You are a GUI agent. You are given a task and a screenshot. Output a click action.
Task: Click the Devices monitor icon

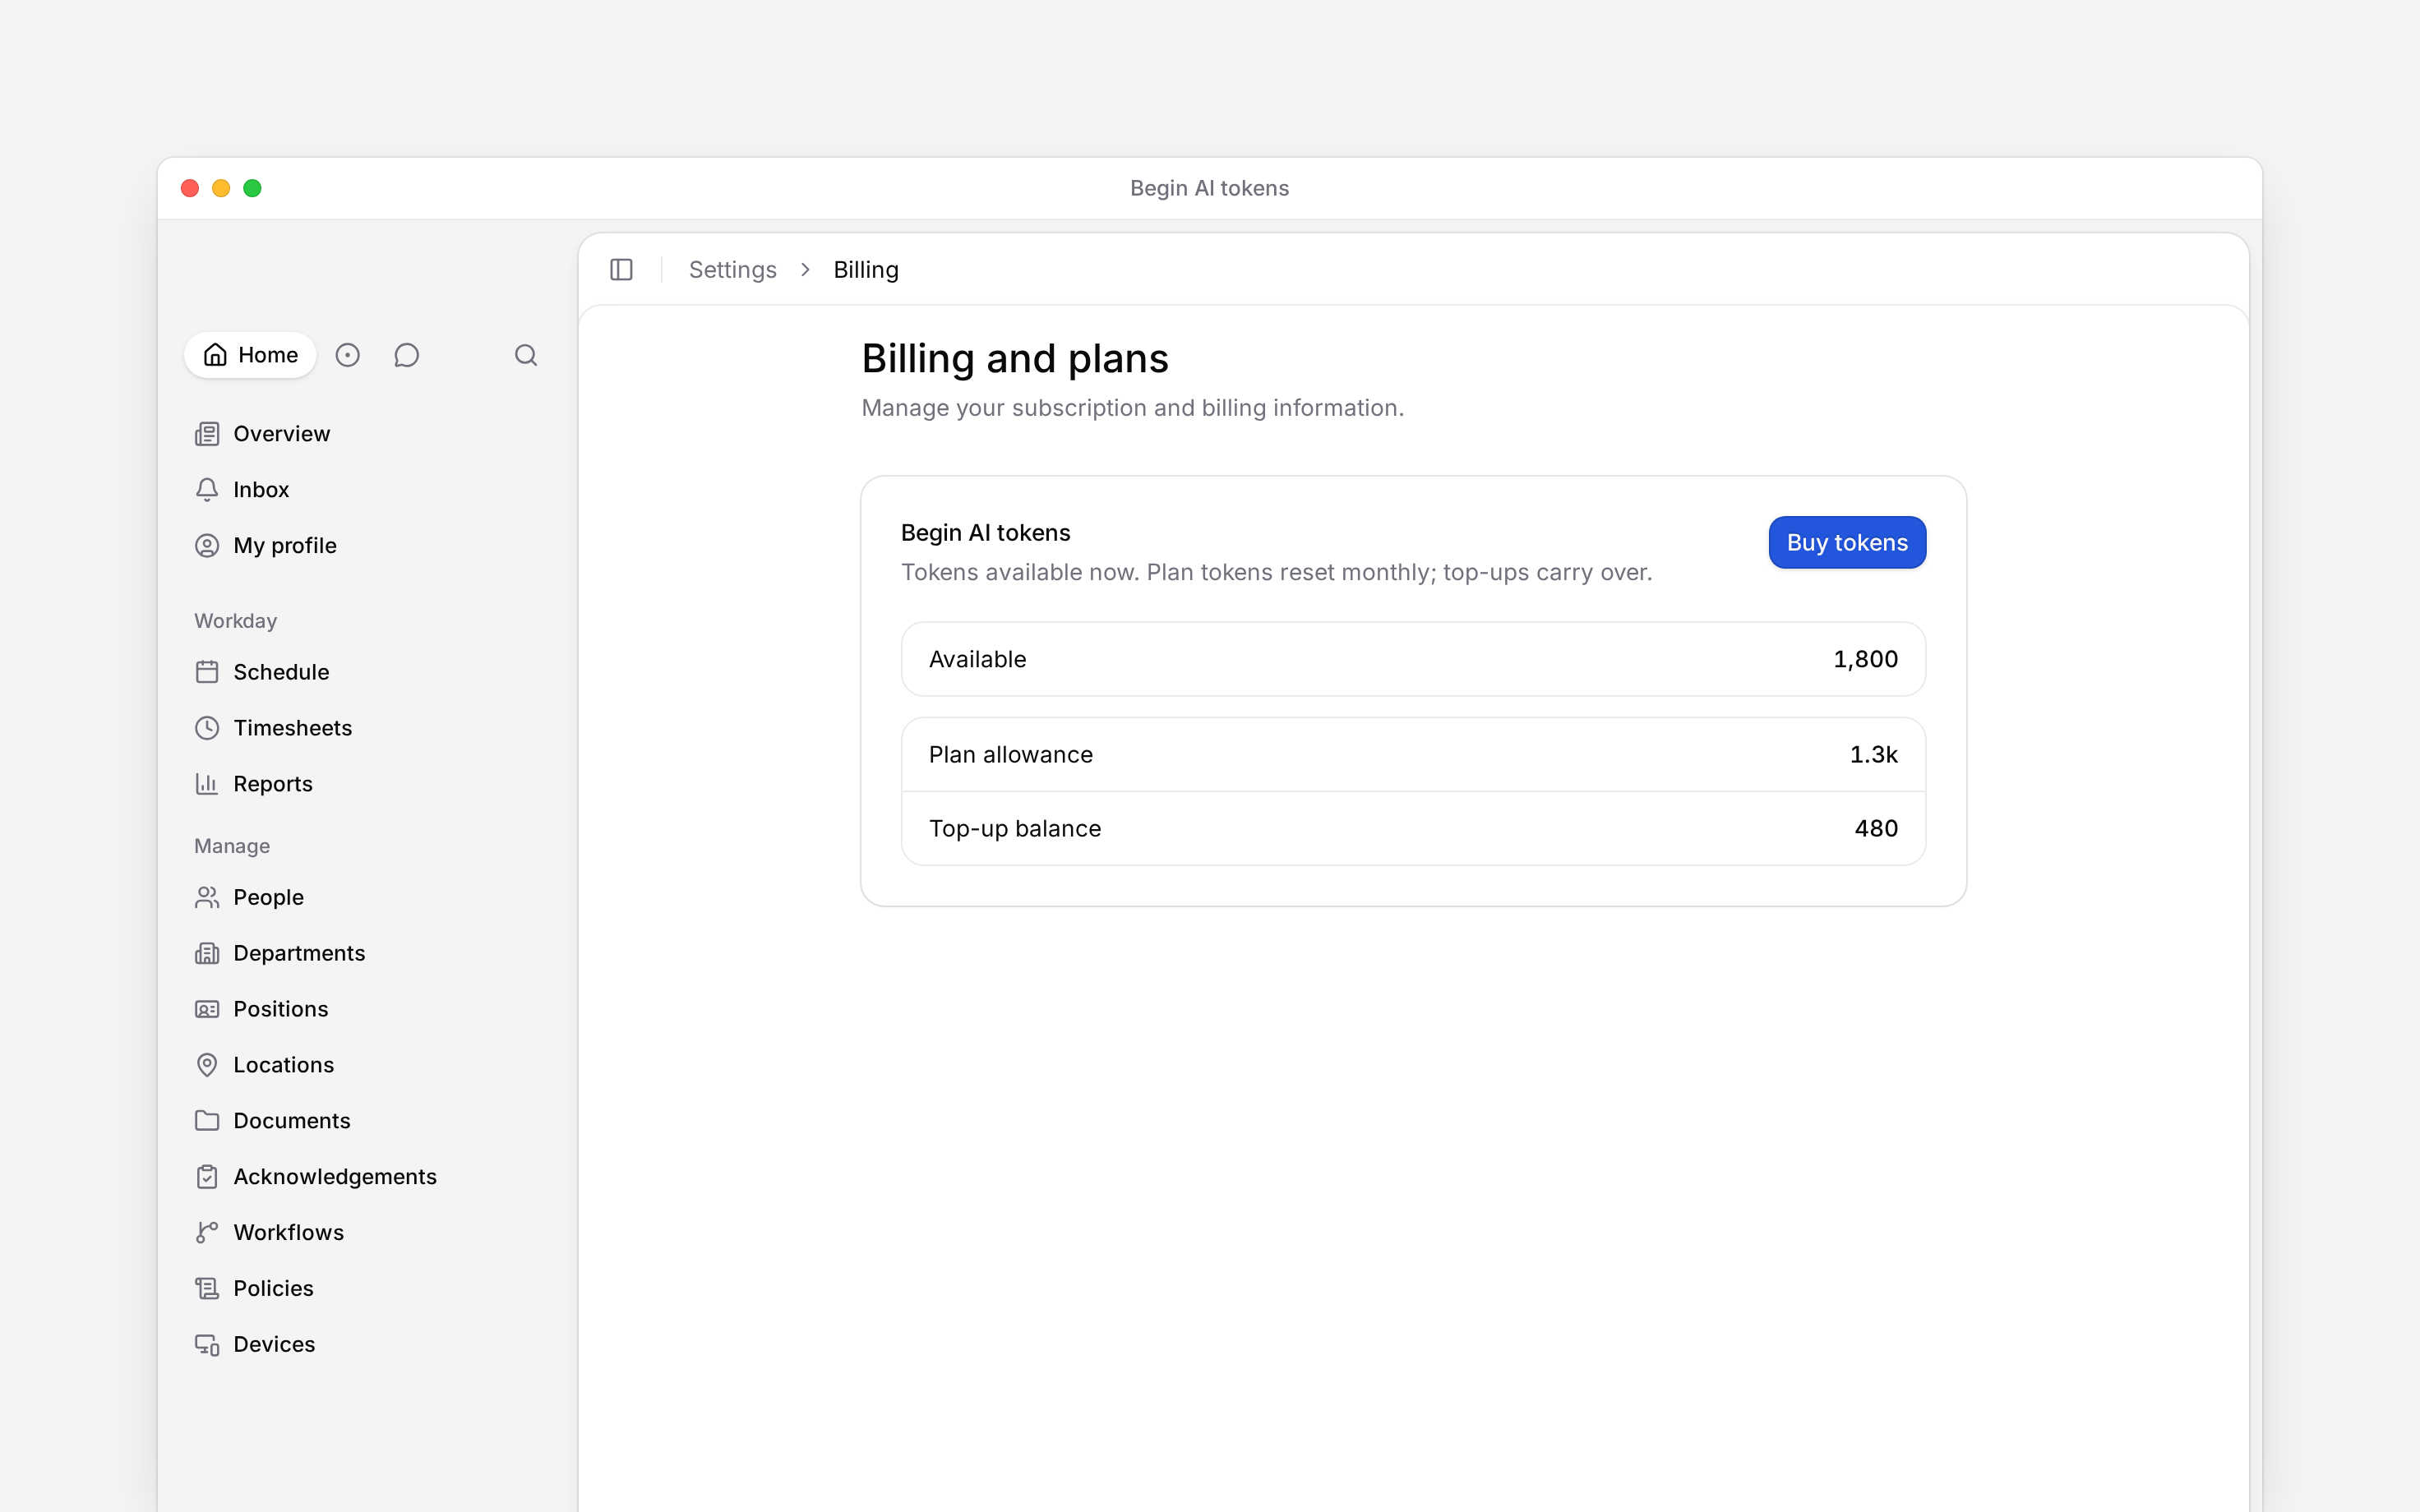207,1345
